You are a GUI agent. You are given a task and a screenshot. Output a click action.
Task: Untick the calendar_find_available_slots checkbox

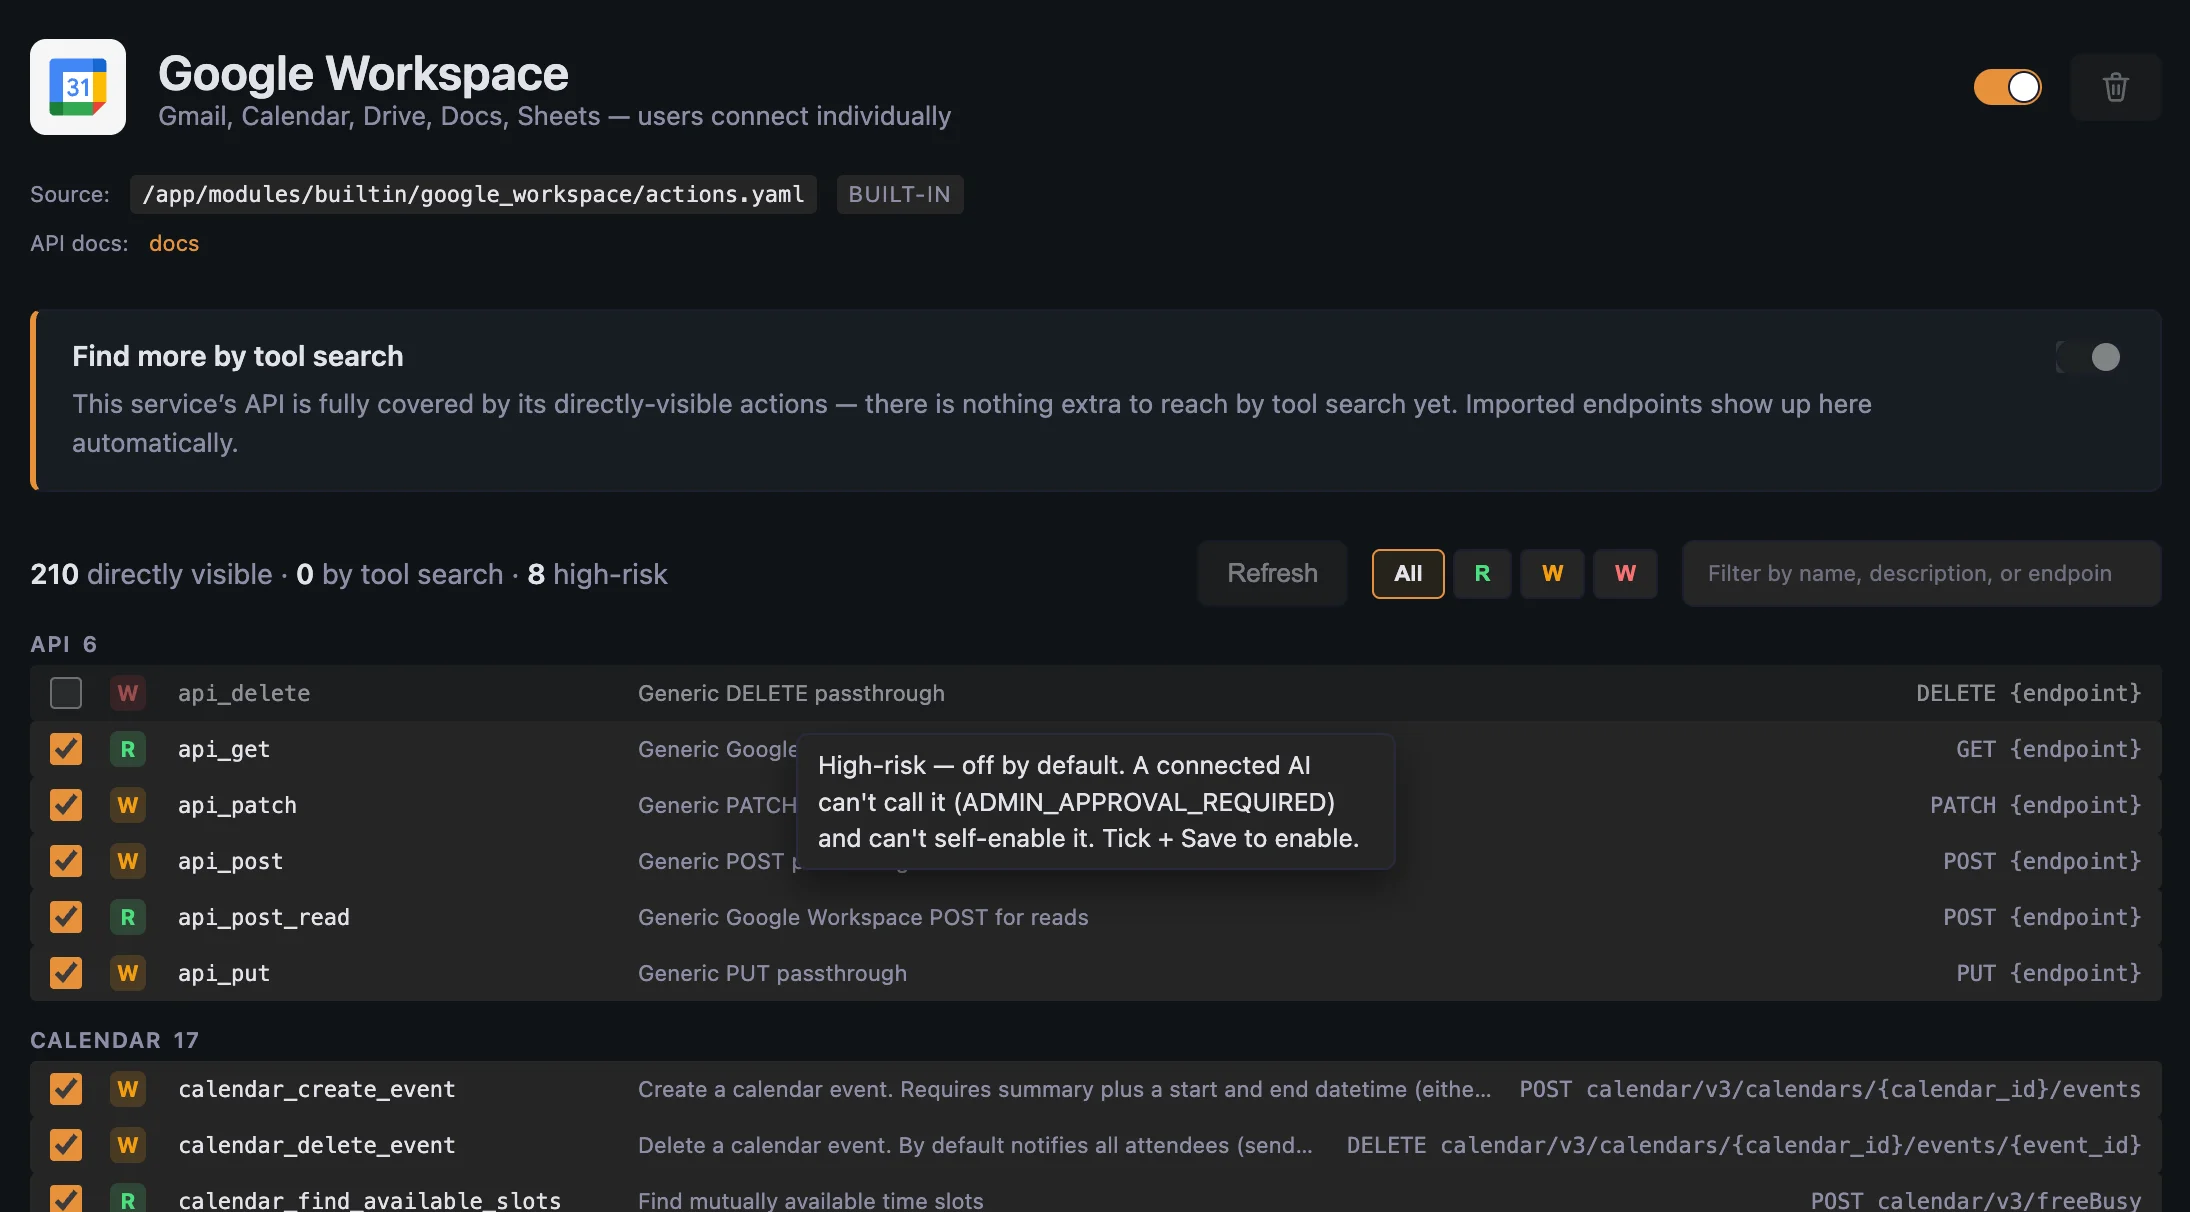pyautogui.click(x=66, y=1199)
